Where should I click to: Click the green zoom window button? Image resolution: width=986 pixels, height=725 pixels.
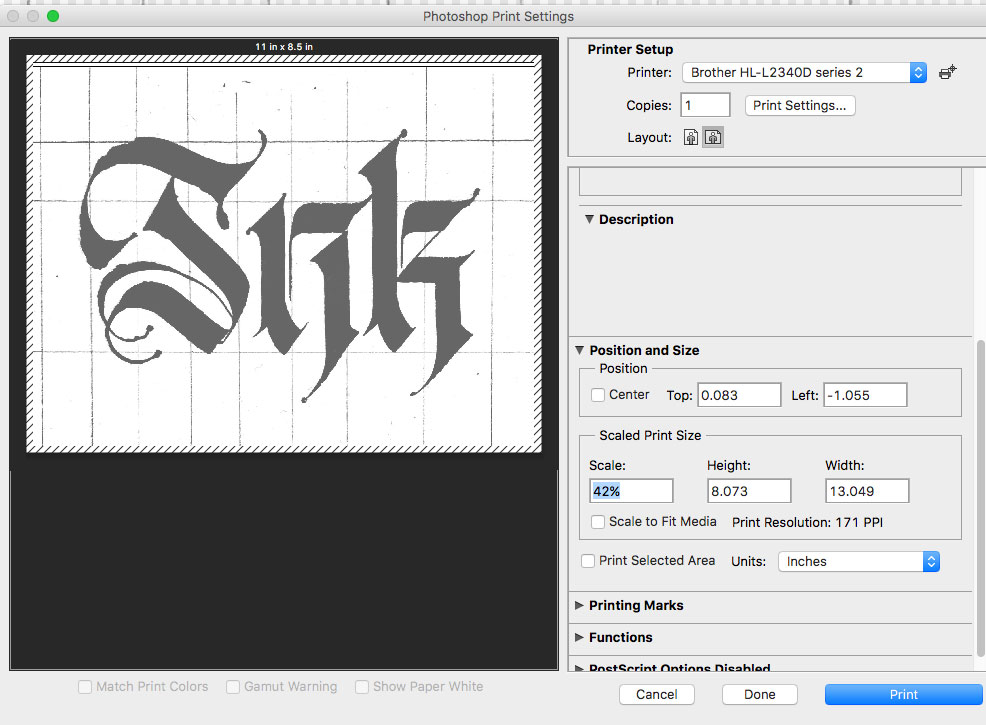[x=53, y=16]
